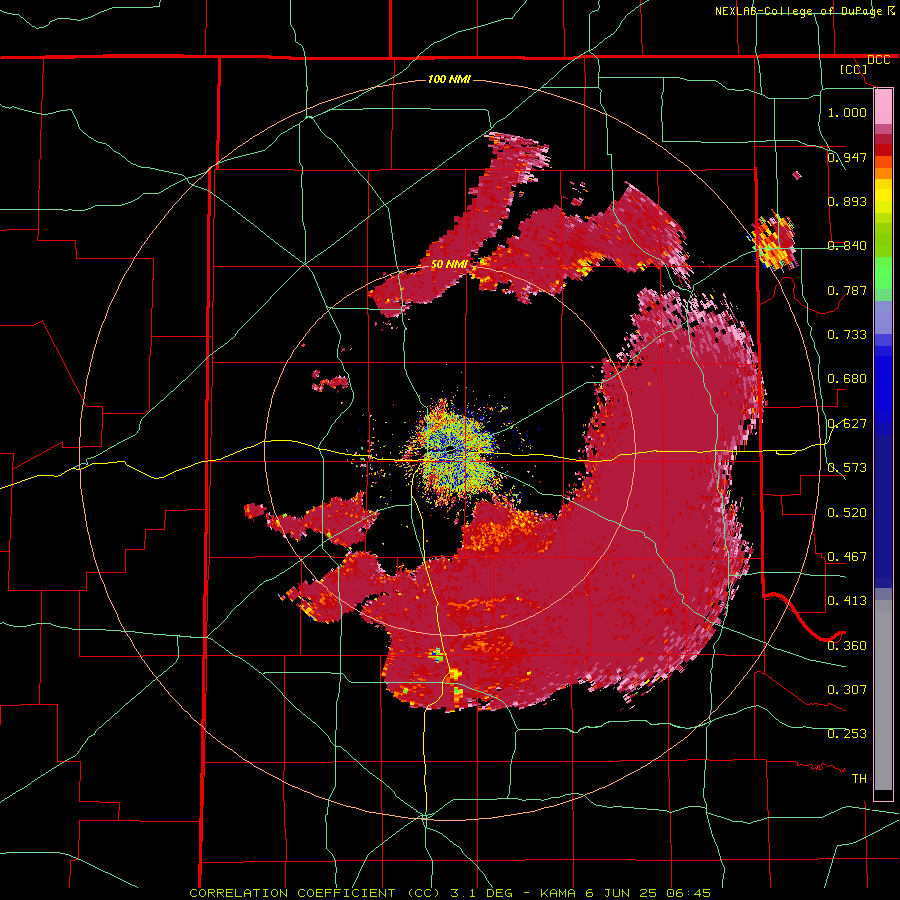The height and width of the screenshot is (900, 900).
Task: Click the 0.947 scale value
Action: click(x=847, y=157)
